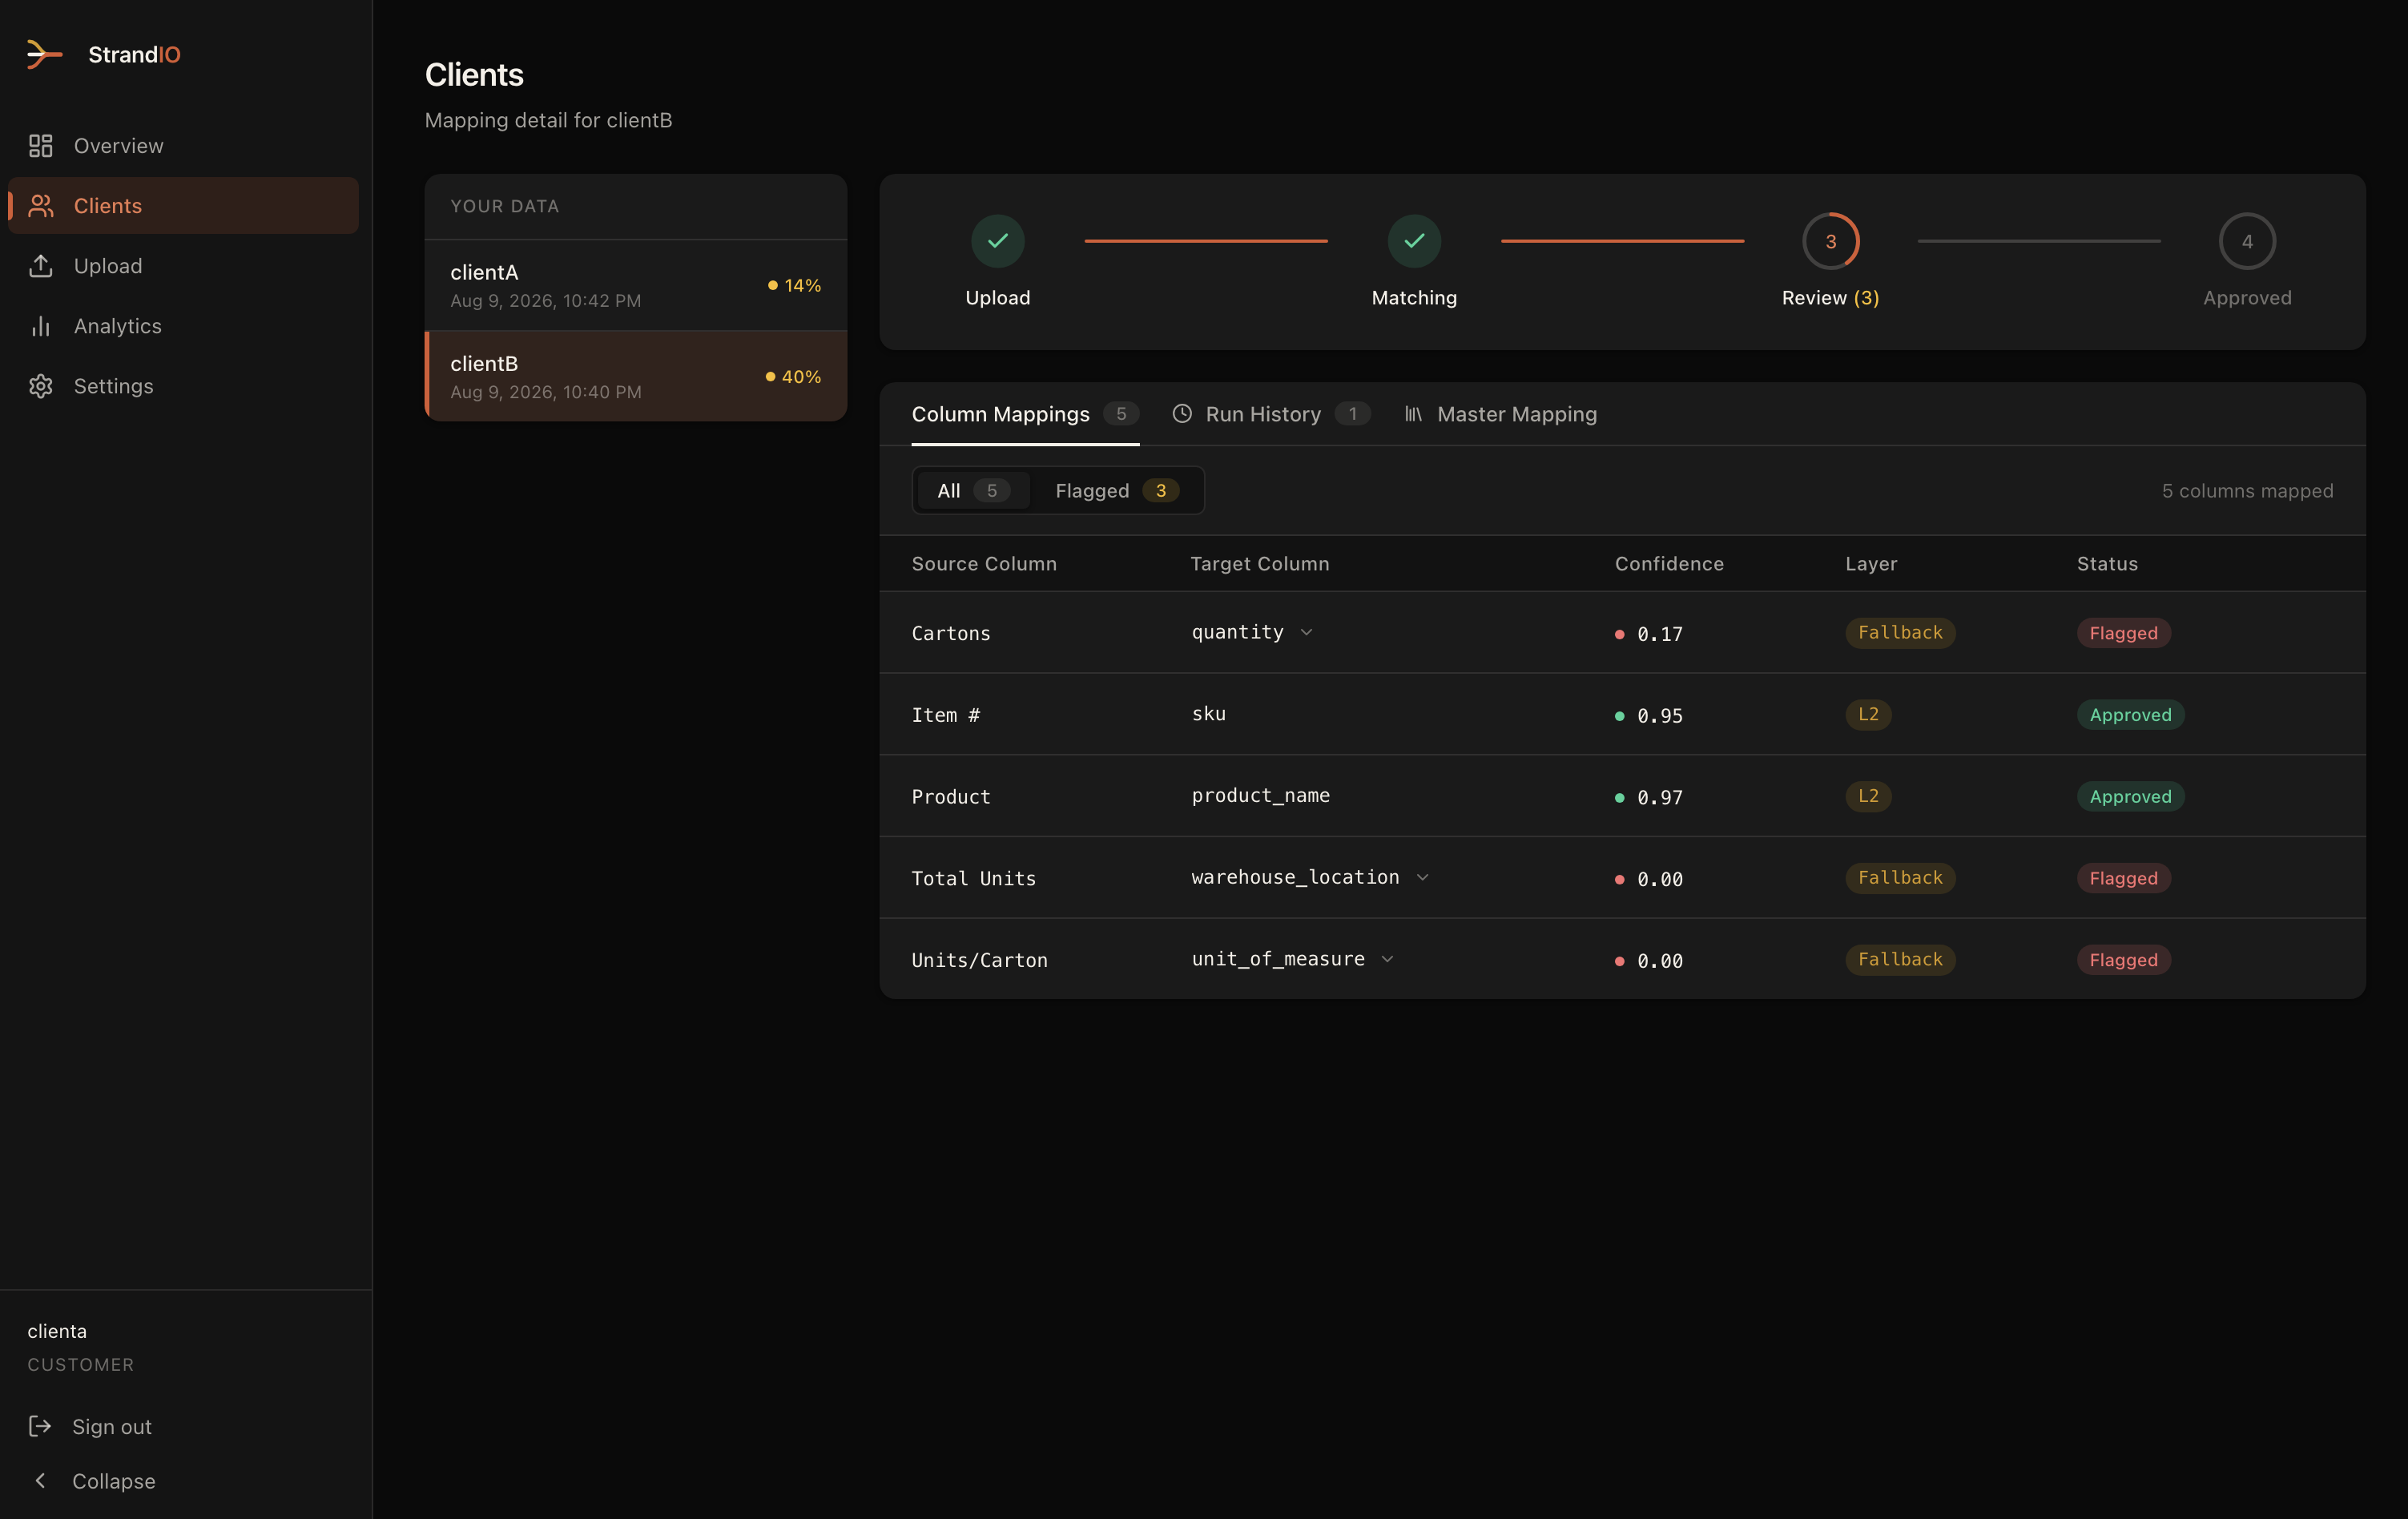The image size is (2408, 1519).
Task: Click the StrandIO logo icon
Action: point(45,54)
